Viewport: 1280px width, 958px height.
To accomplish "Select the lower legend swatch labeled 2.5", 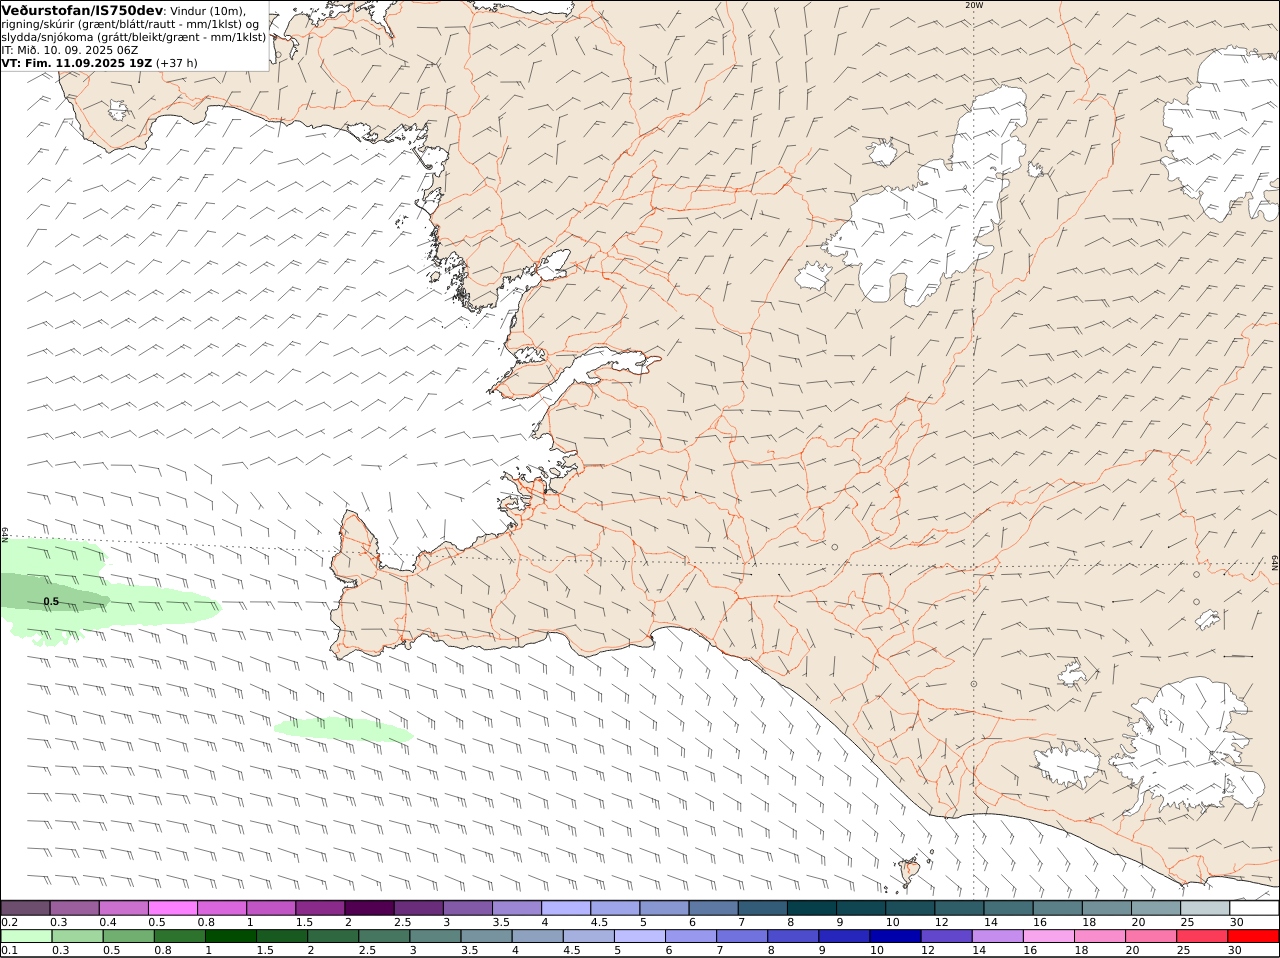I will 383,936.
